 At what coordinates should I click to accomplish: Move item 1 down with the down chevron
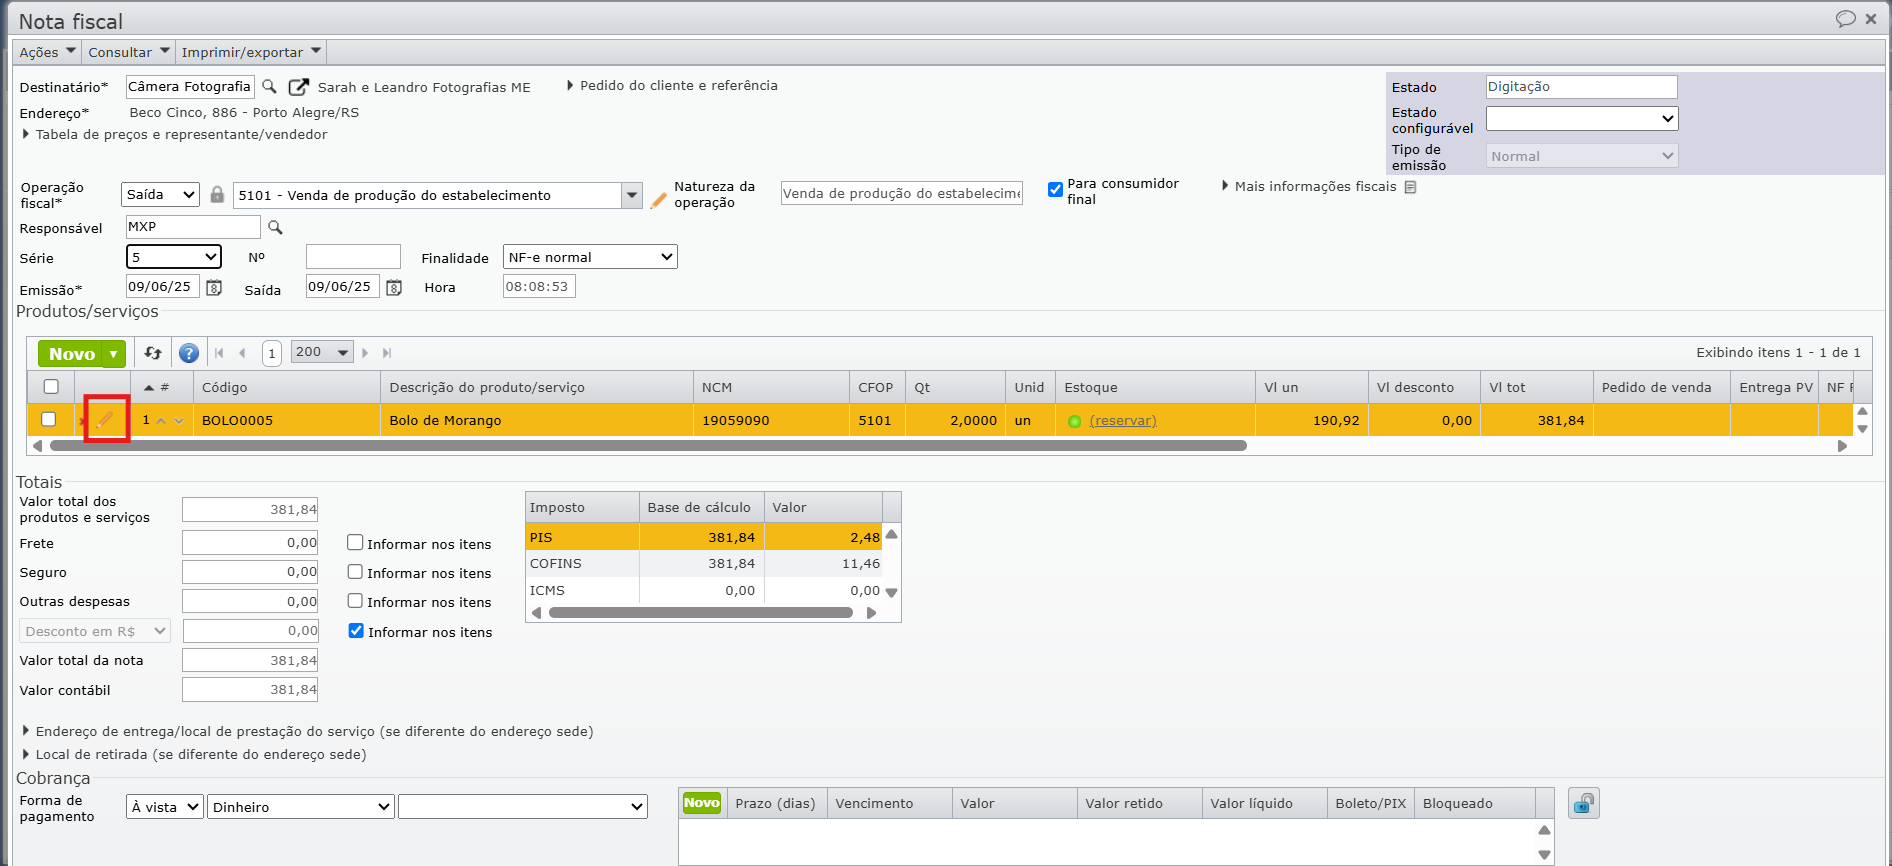[179, 421]
